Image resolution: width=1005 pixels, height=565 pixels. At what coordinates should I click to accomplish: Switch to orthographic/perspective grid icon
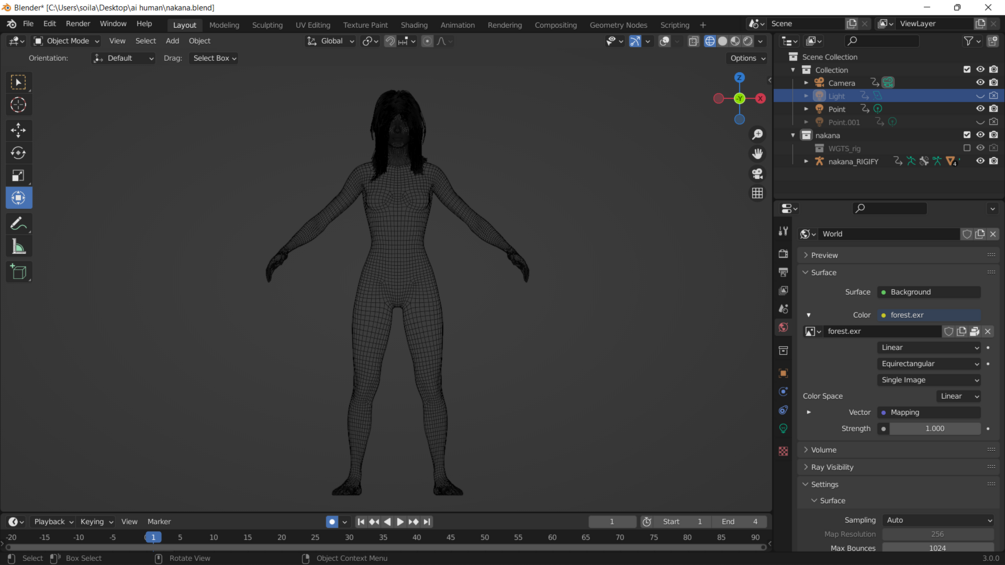point(757,193)
